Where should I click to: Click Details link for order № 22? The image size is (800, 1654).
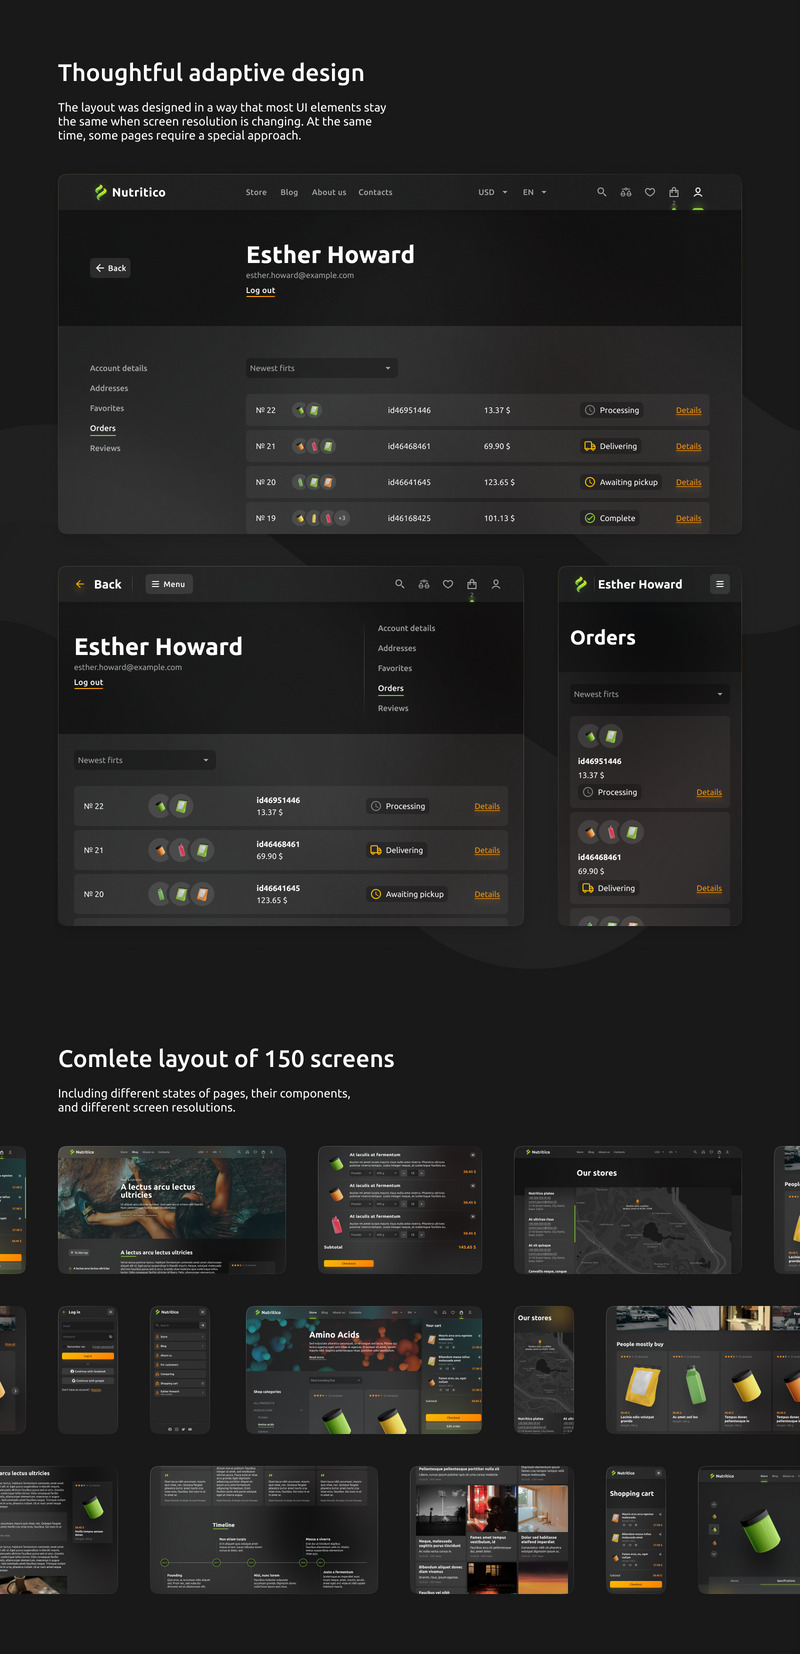[688, 410]
